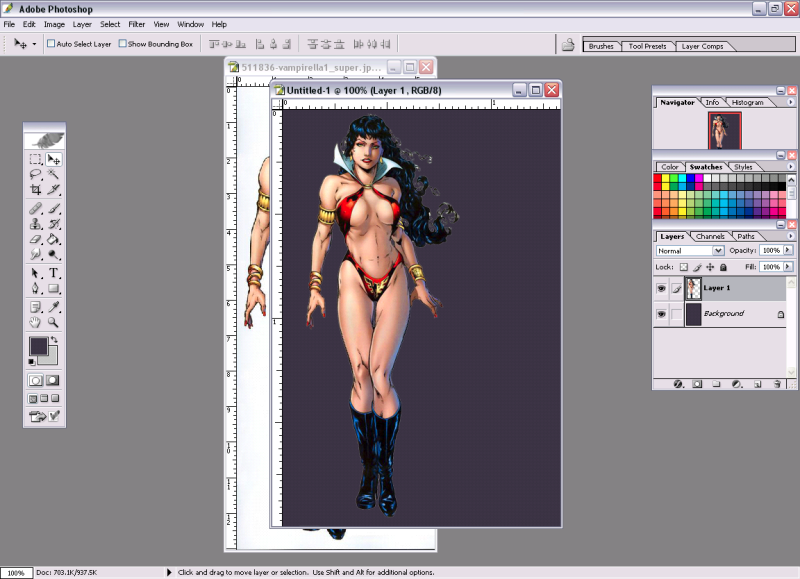Open the Layer Comps tab
800x579 pixels.
click(702, 46)
